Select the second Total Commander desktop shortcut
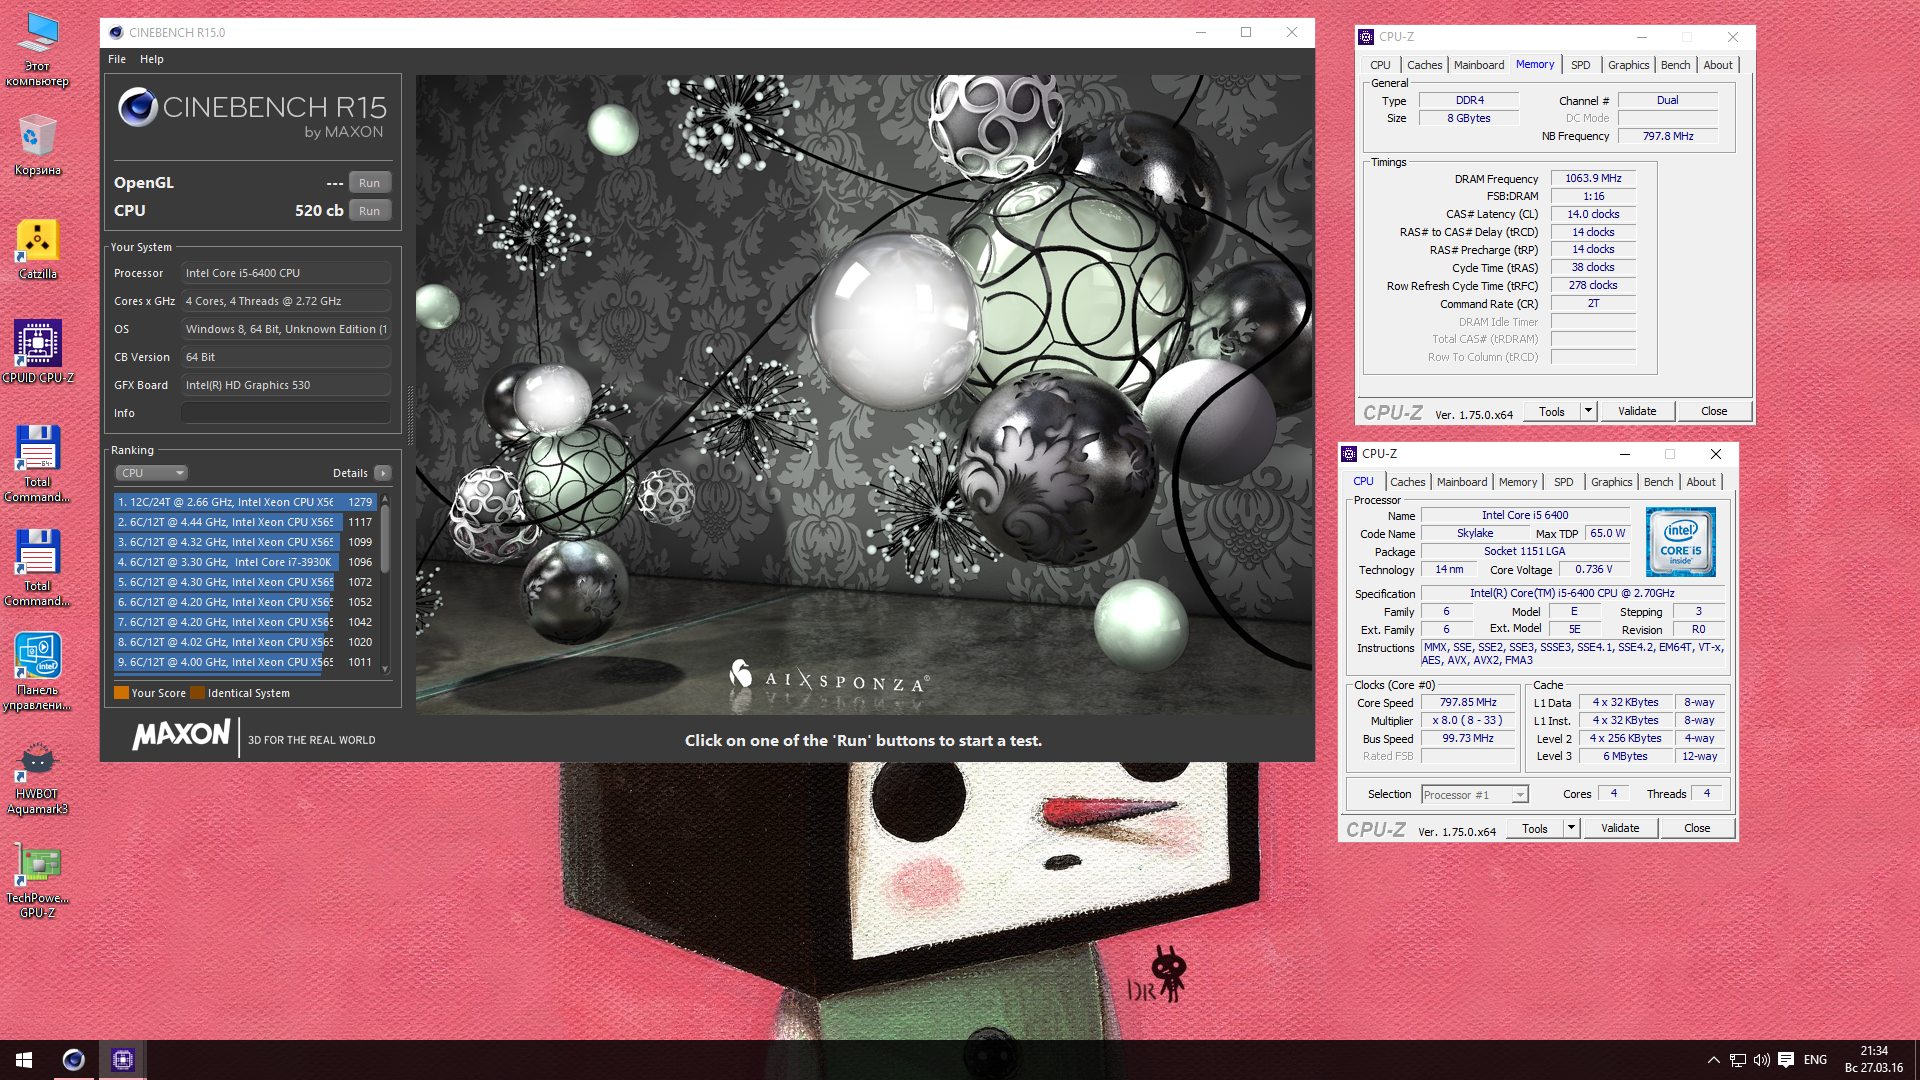The image size is (1920, 1080). click(37, 568)
